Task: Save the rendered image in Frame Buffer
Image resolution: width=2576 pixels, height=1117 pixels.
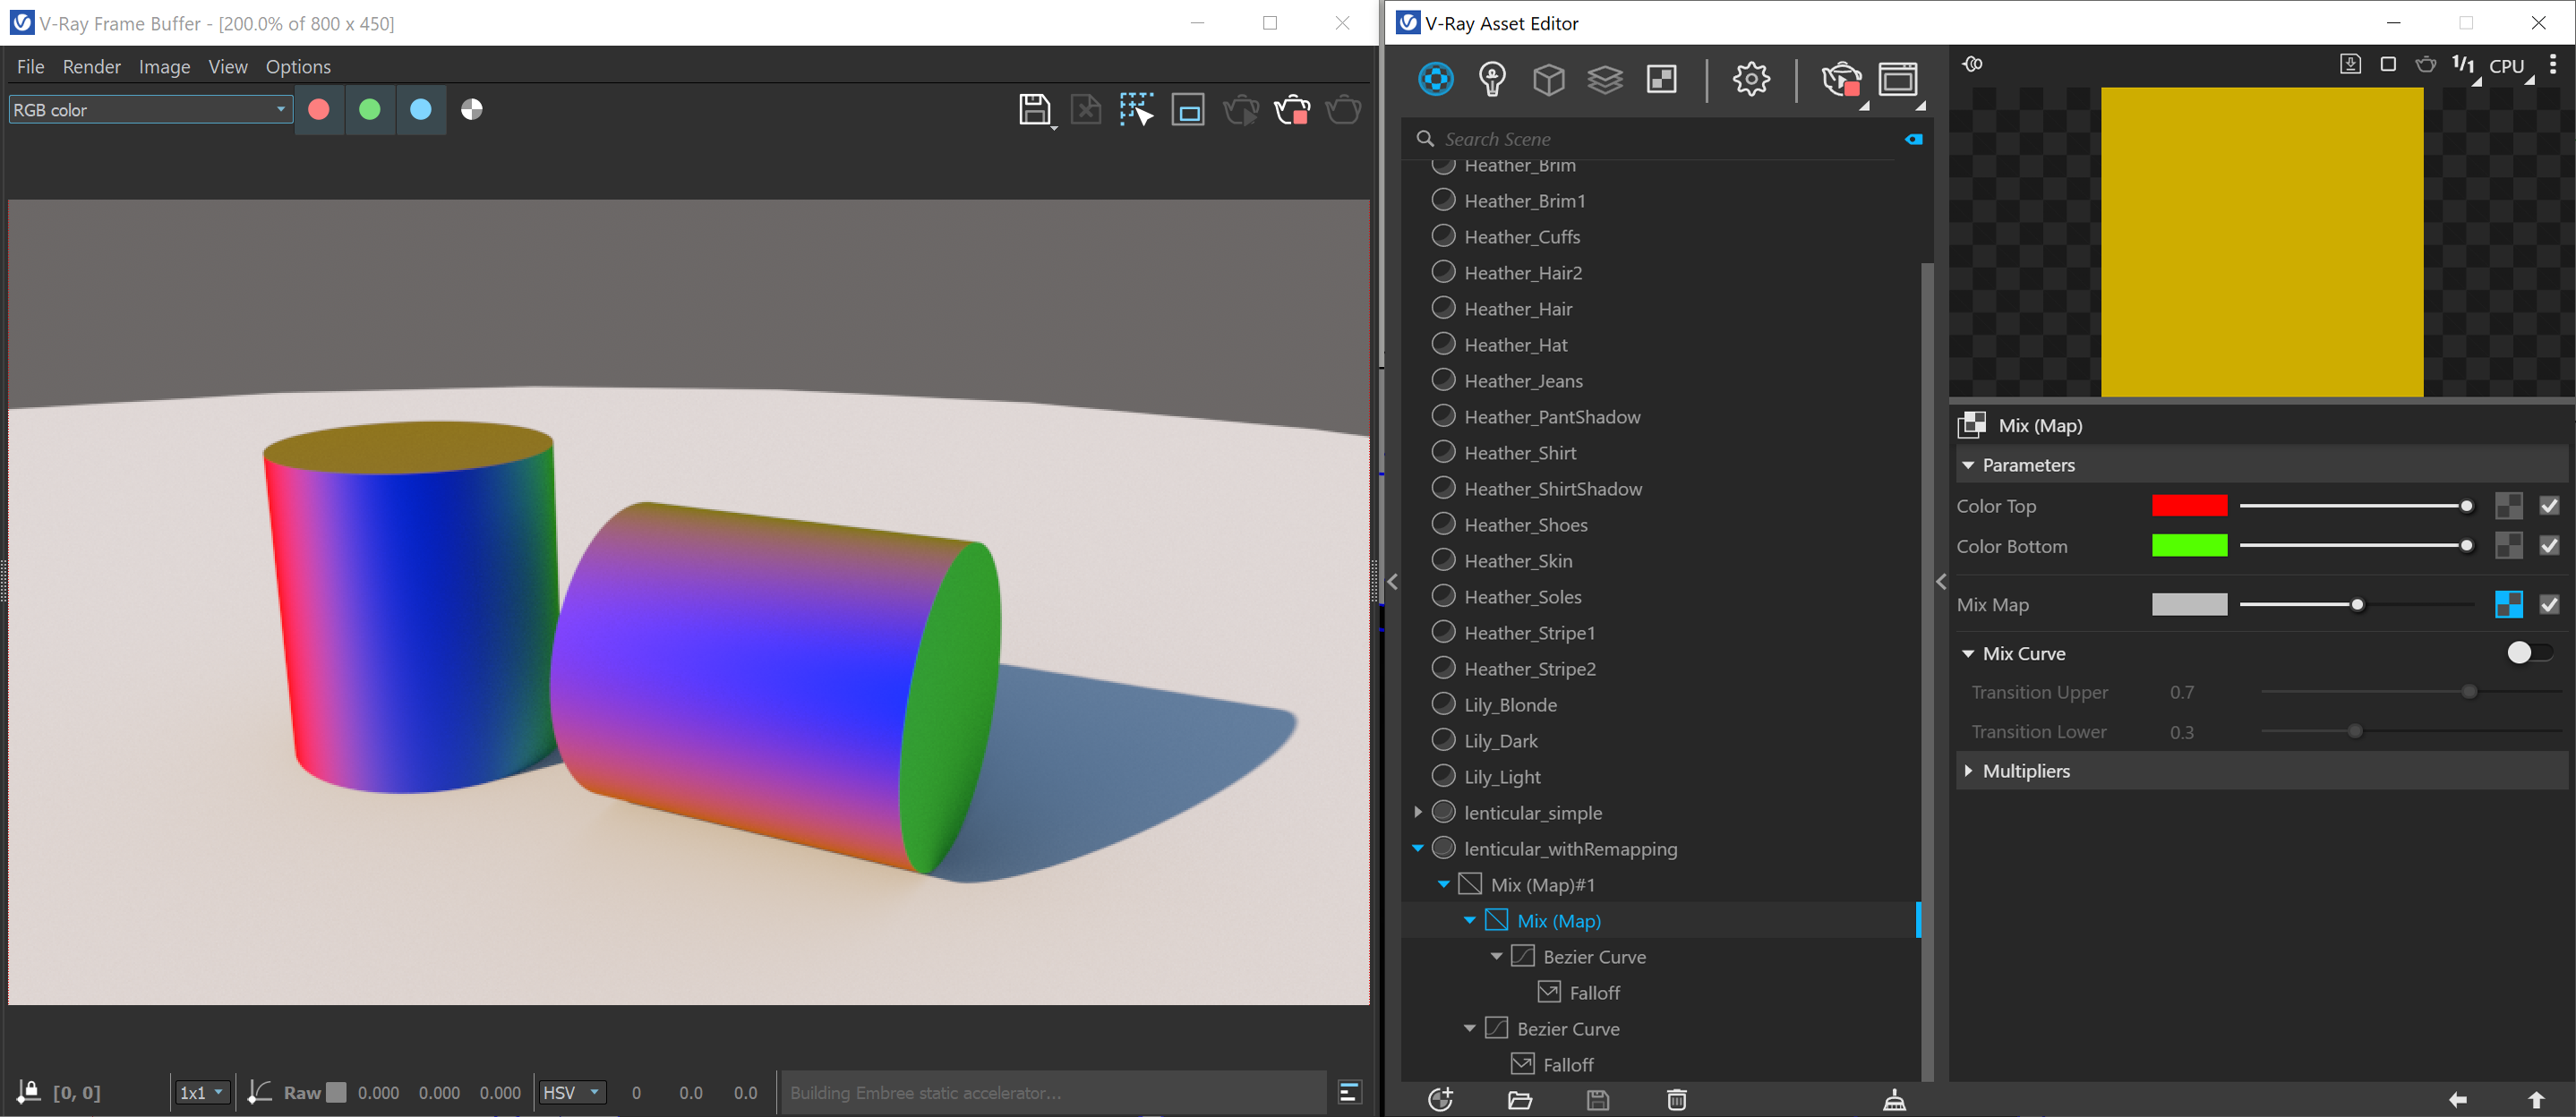Action: [x=1036, y=110]
